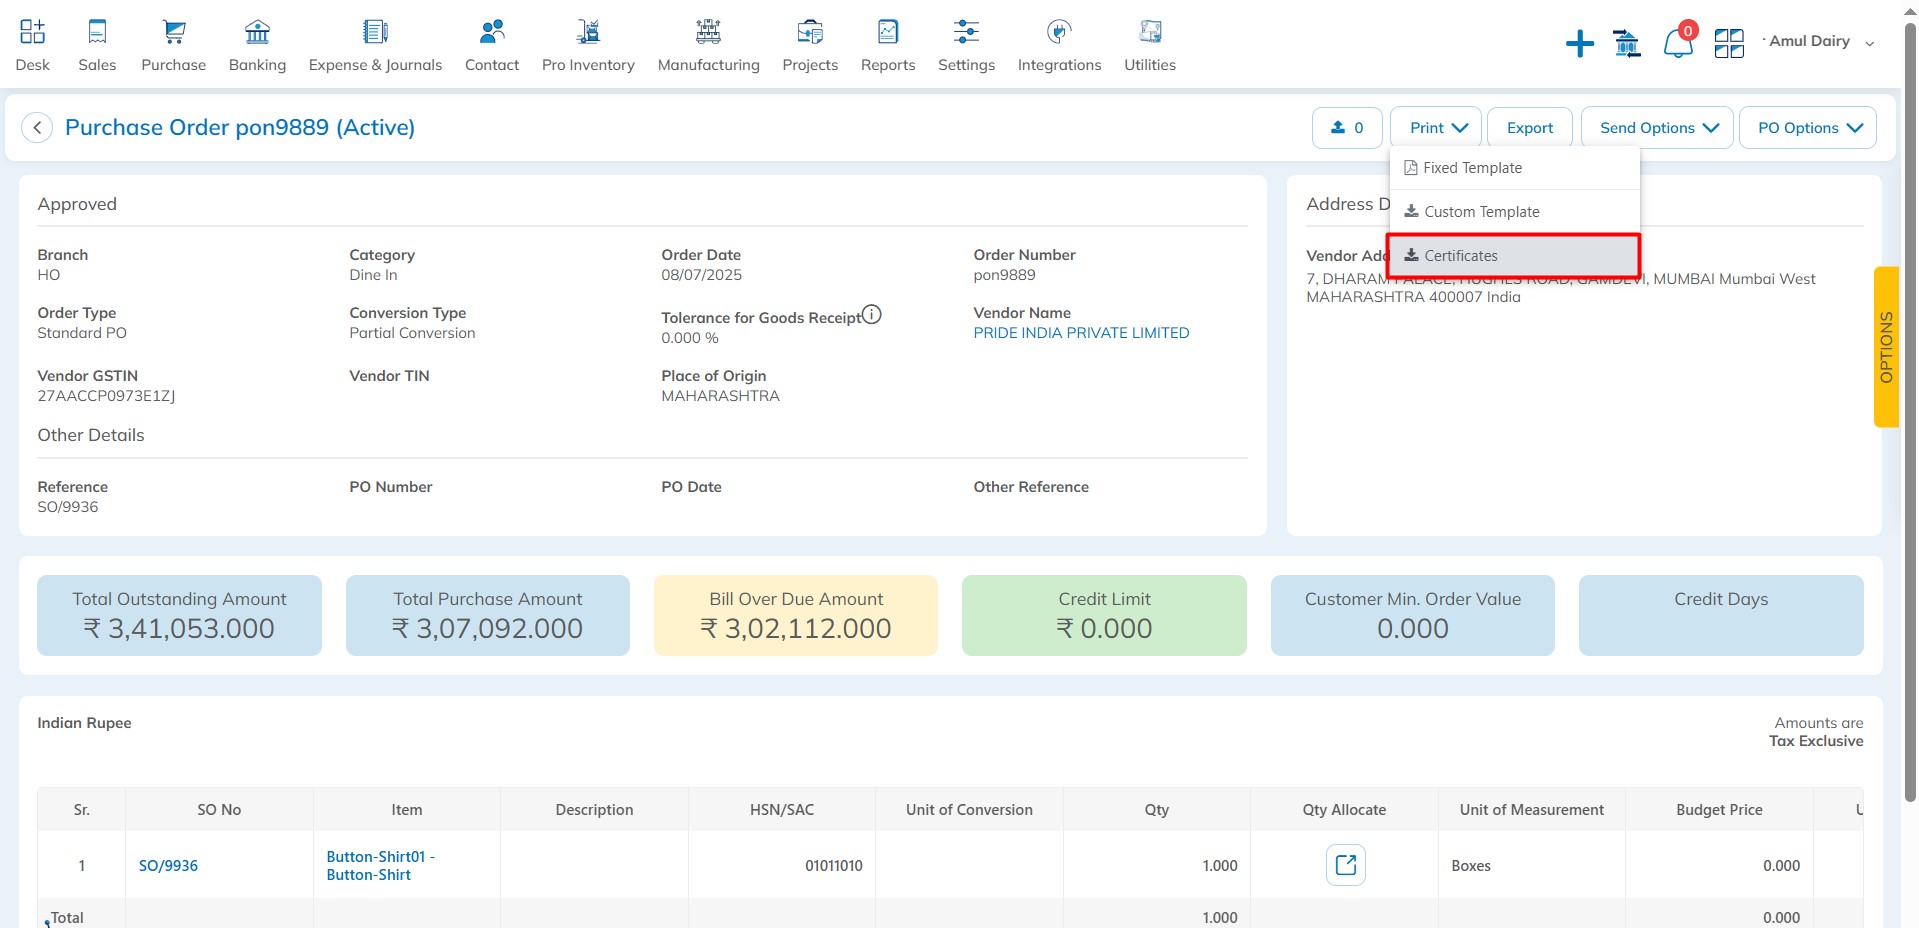Click the blue plus quick-add icon
Image resolution: width=1919 pixels, height=928 pixels.
[1579, 43]
